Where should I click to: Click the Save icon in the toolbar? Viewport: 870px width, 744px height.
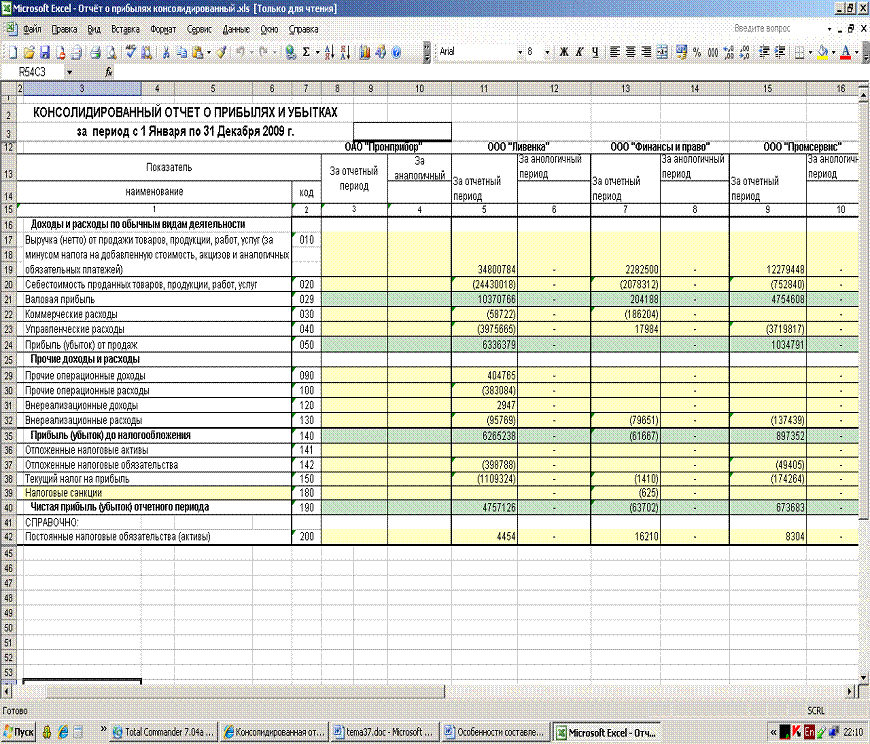pos(45,51)
